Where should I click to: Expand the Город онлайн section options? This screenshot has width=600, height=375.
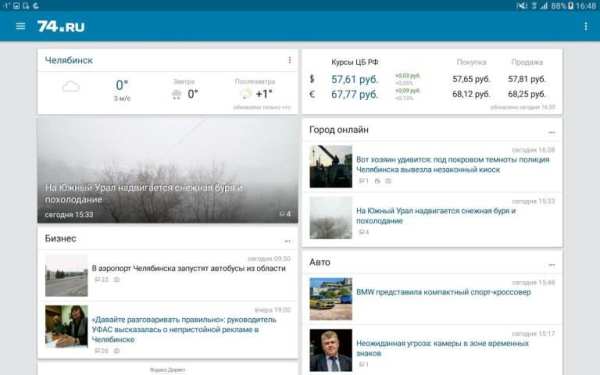551,132
